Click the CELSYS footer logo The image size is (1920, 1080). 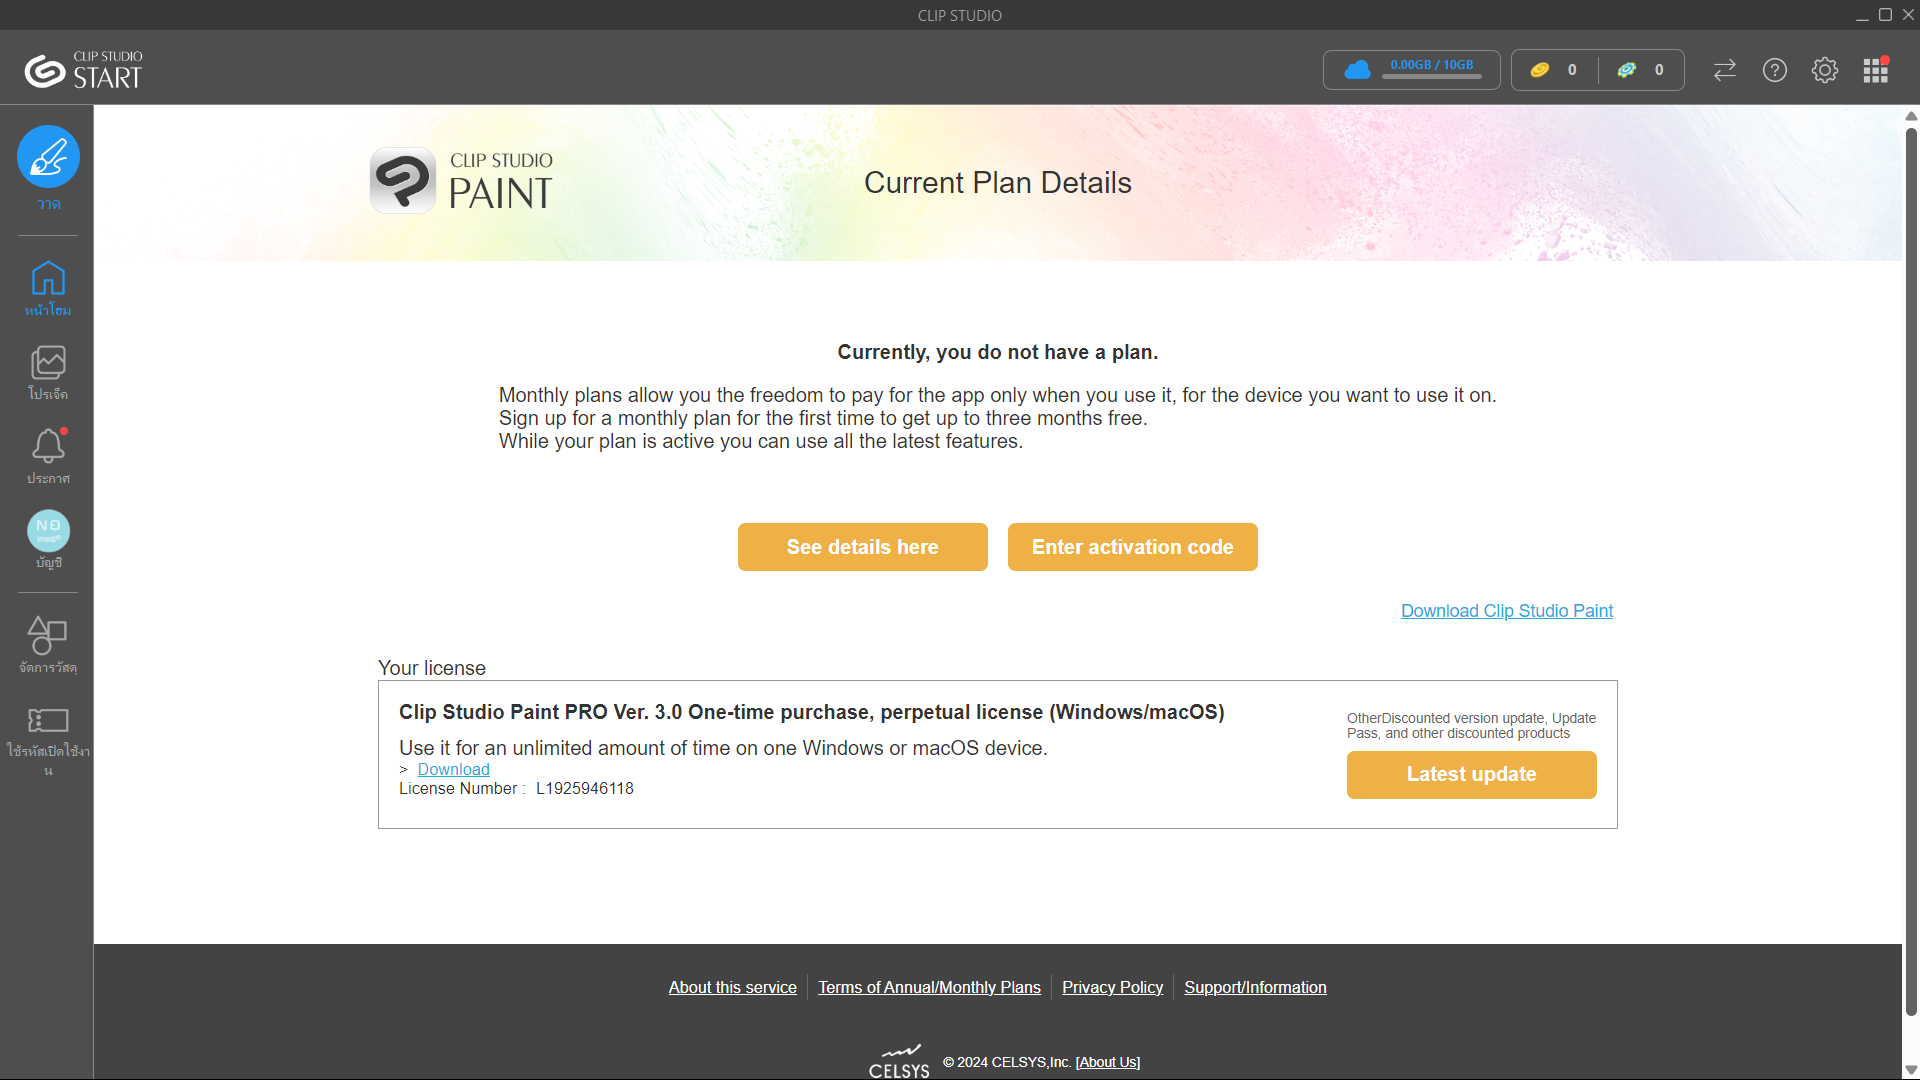tap(899, 1062)
